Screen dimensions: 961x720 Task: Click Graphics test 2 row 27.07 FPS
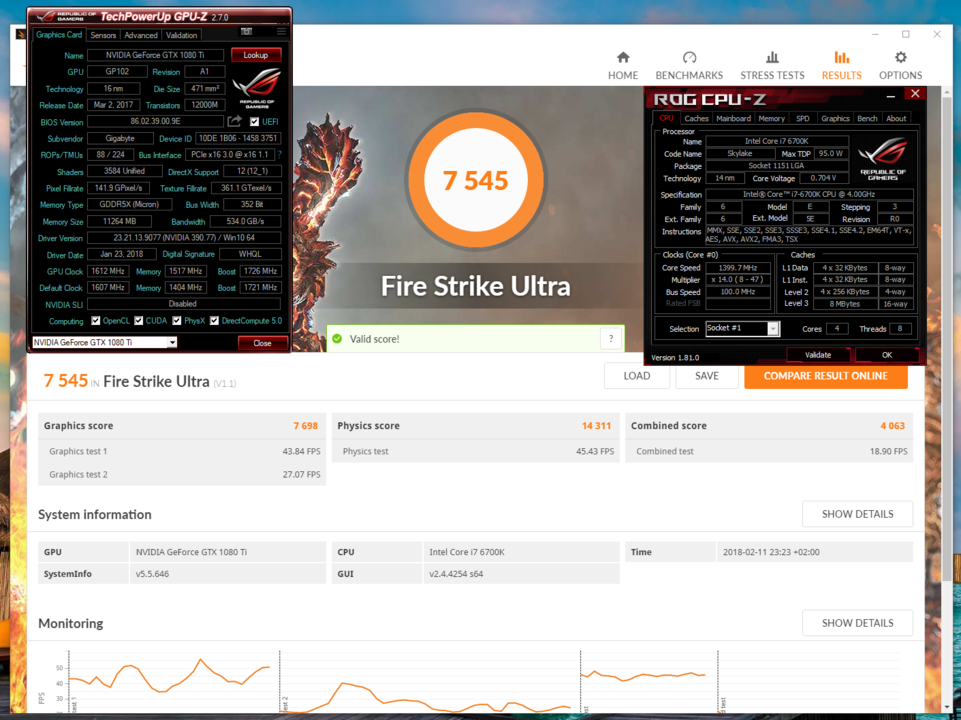pyautogui.click(x=182, y=474)
